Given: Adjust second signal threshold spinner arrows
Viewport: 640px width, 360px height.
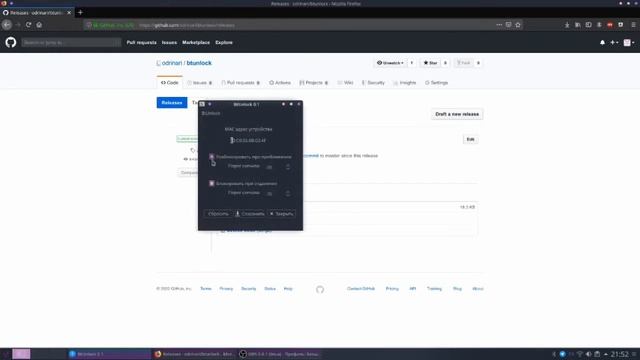Looking at the screenshot, I should [288, 193].
